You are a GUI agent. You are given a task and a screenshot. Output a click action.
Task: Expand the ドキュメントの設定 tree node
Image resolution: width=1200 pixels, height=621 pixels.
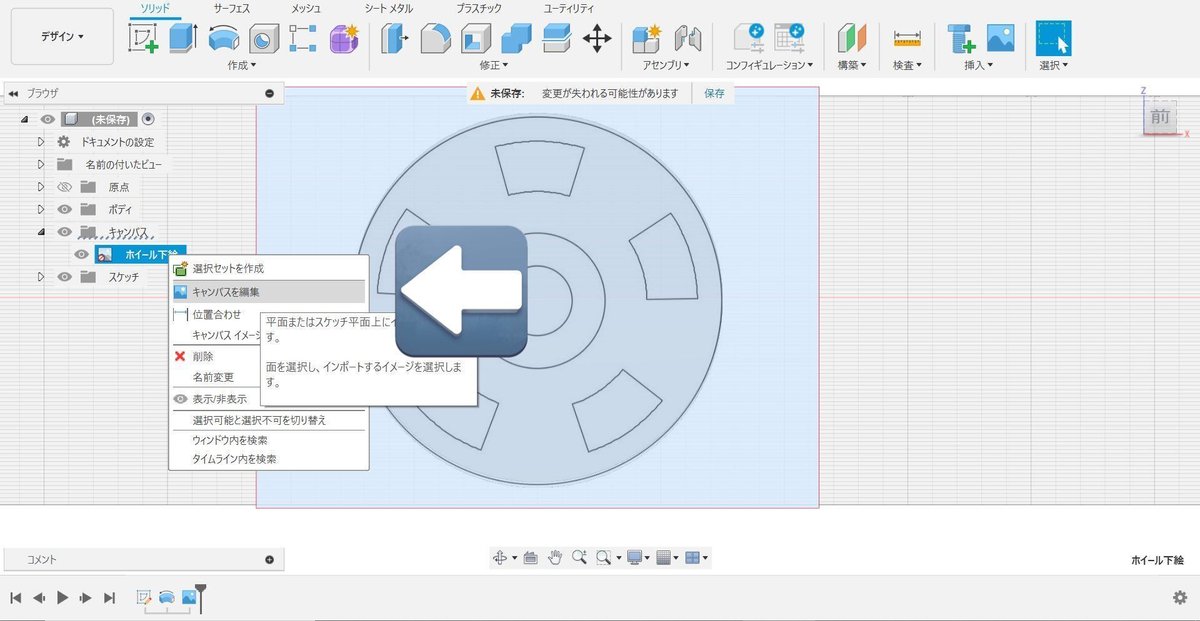point(41,142)
